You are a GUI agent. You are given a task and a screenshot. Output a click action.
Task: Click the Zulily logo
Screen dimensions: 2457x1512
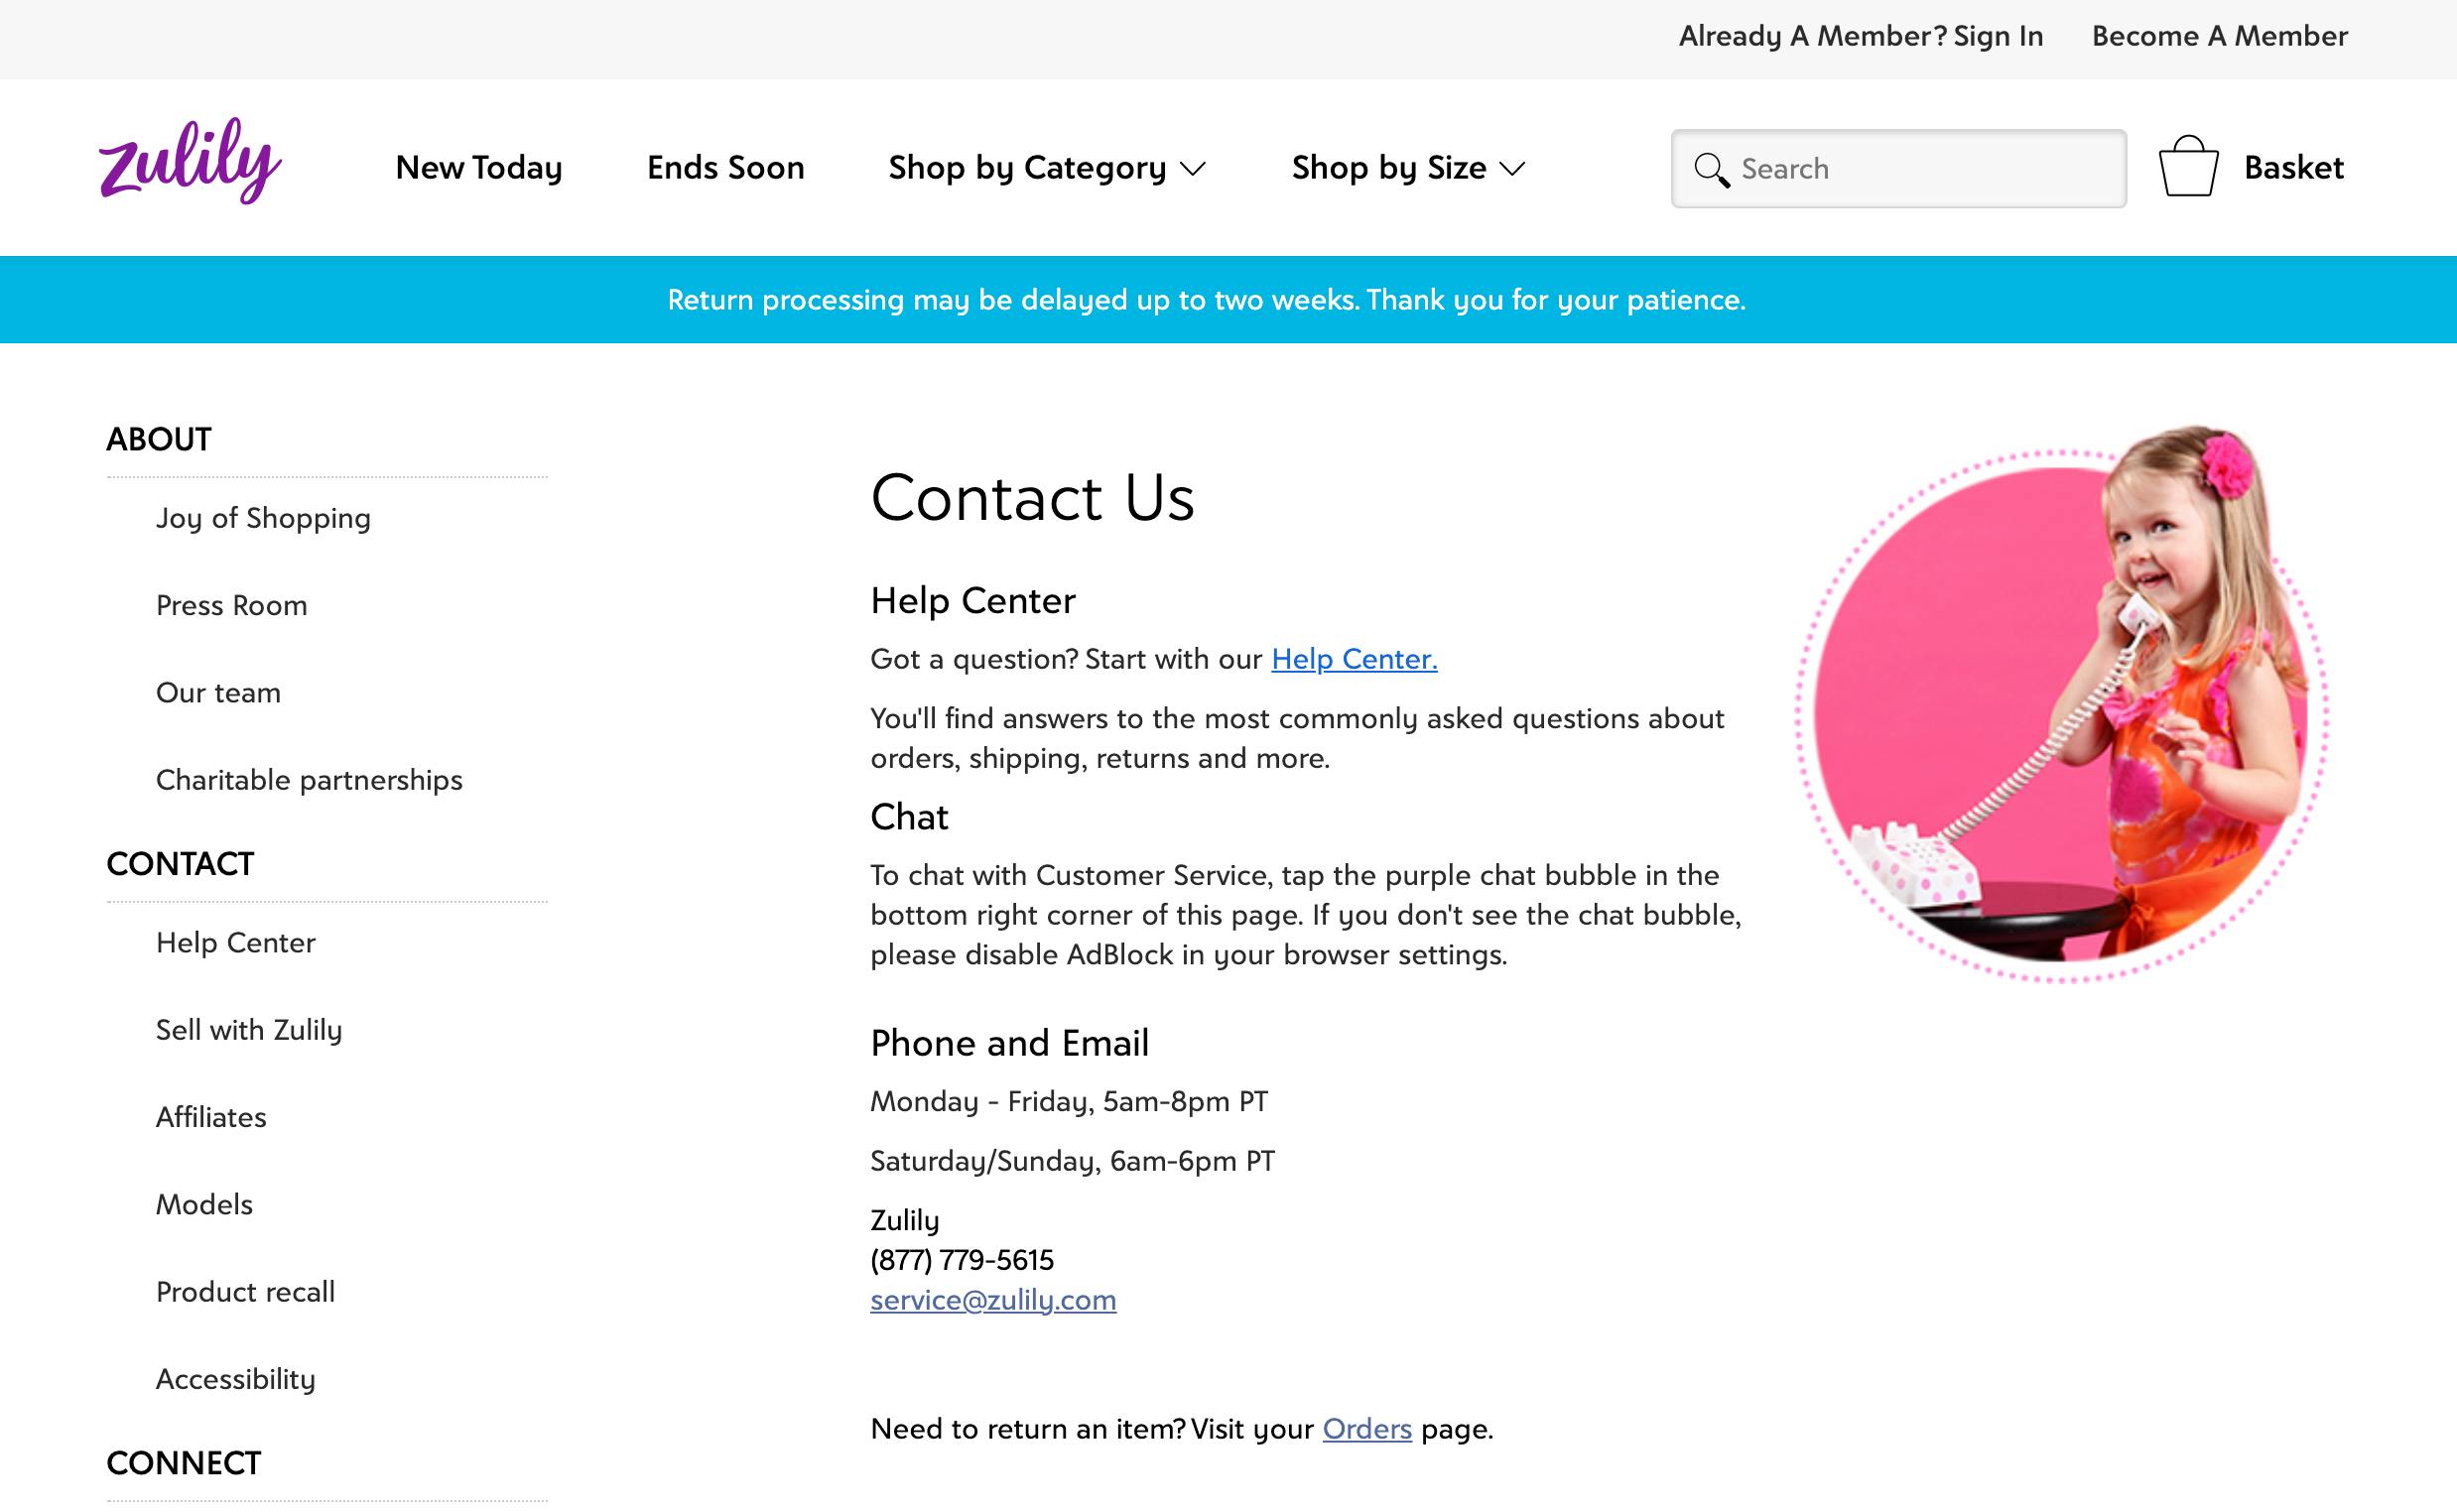[190, 162]
